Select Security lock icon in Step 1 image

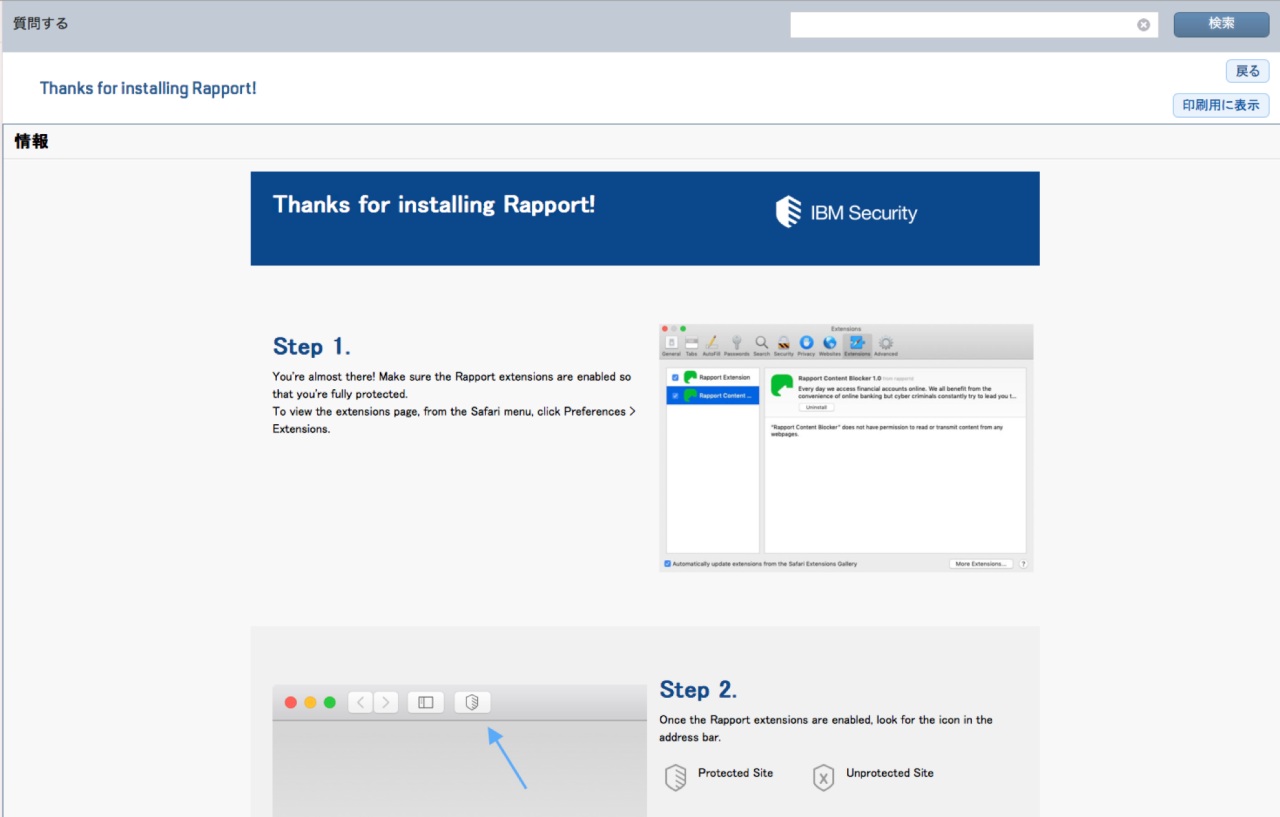(x=784, y=346)
